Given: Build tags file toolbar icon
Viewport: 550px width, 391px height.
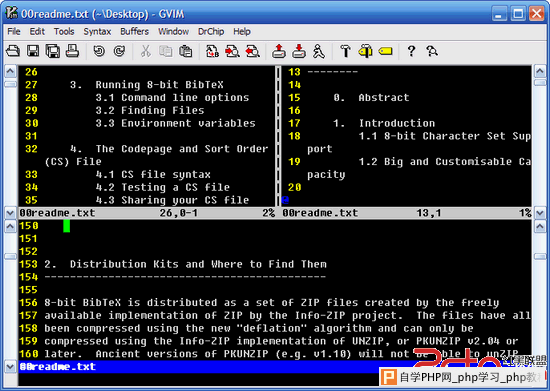Looking at the screenshot, I should 365,51.
